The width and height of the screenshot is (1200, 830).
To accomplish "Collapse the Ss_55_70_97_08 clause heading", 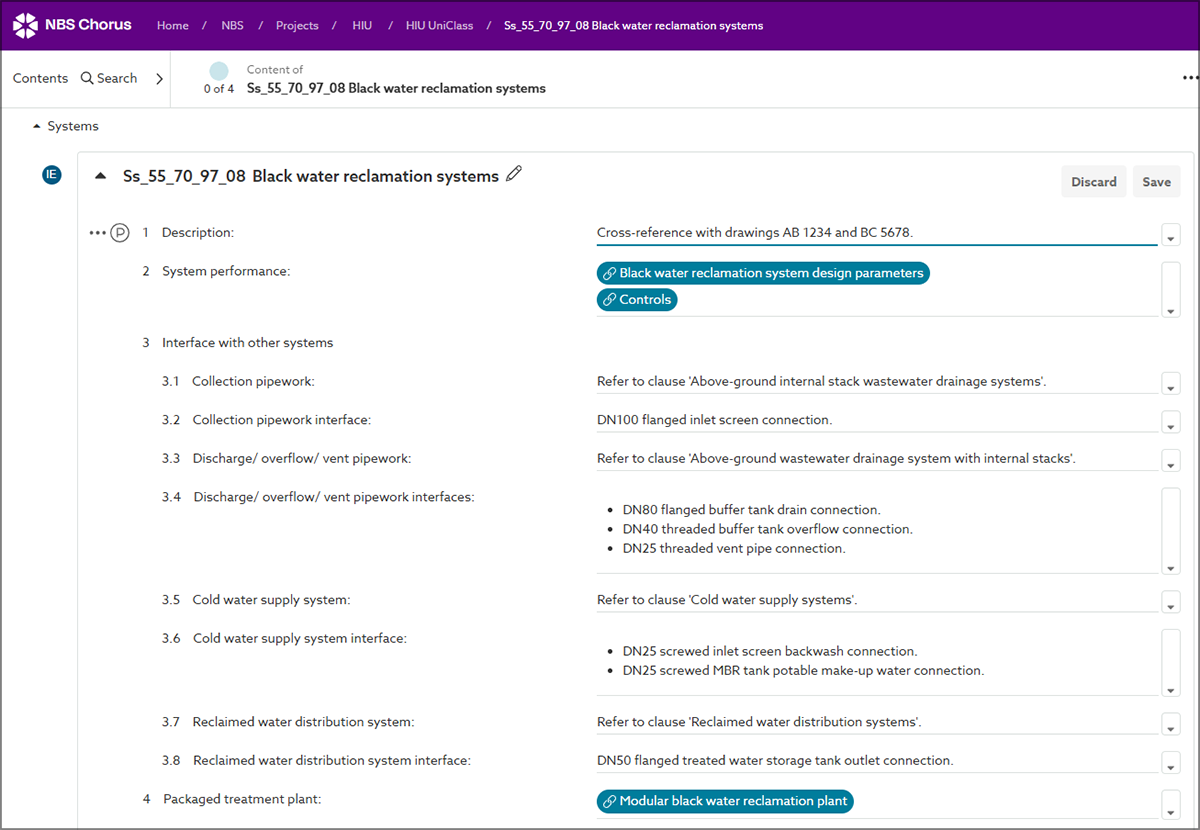I will [100, 176].
